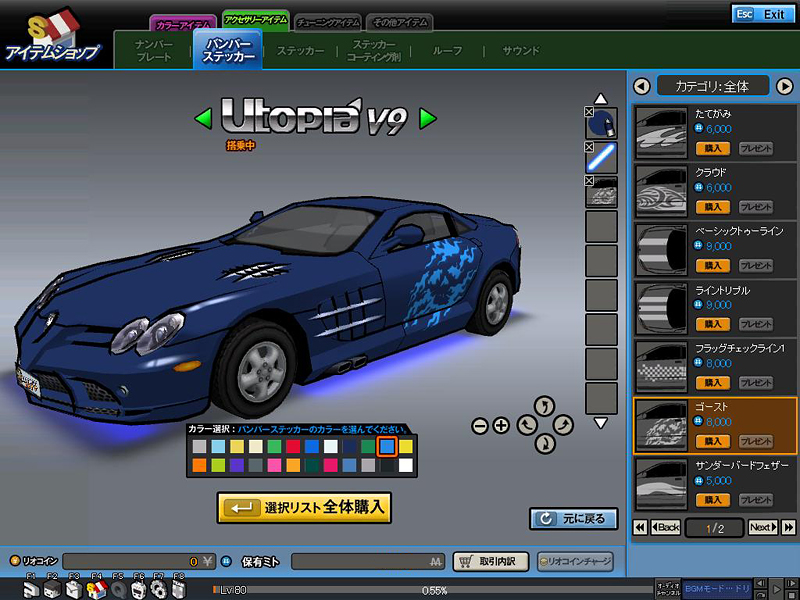Open the F3 bag icon
This screenshot has width=800, height=600.
74,590
